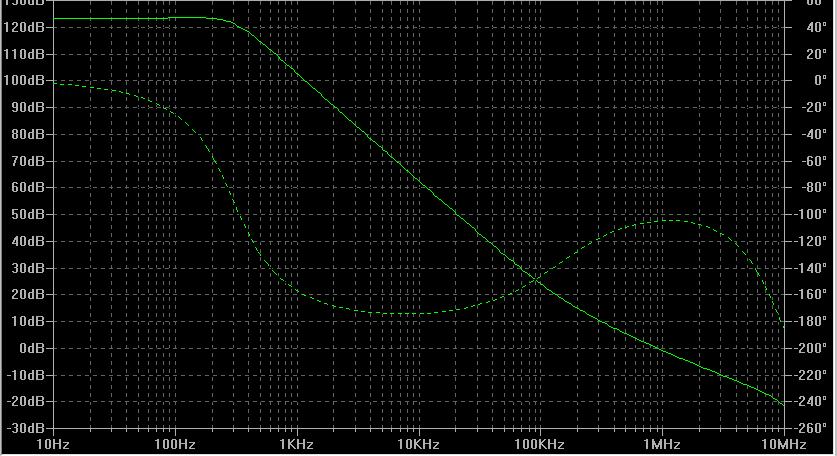Click the 10MHz frequency axis label
837x456 pixels.
coord(784,444)
